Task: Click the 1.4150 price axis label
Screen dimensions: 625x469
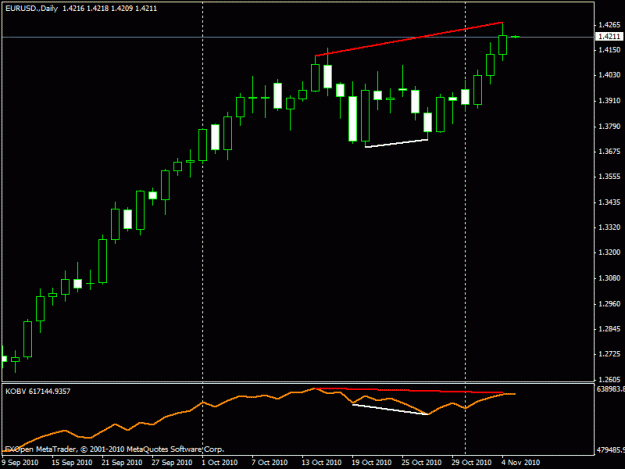Action: tap(609, 50)
